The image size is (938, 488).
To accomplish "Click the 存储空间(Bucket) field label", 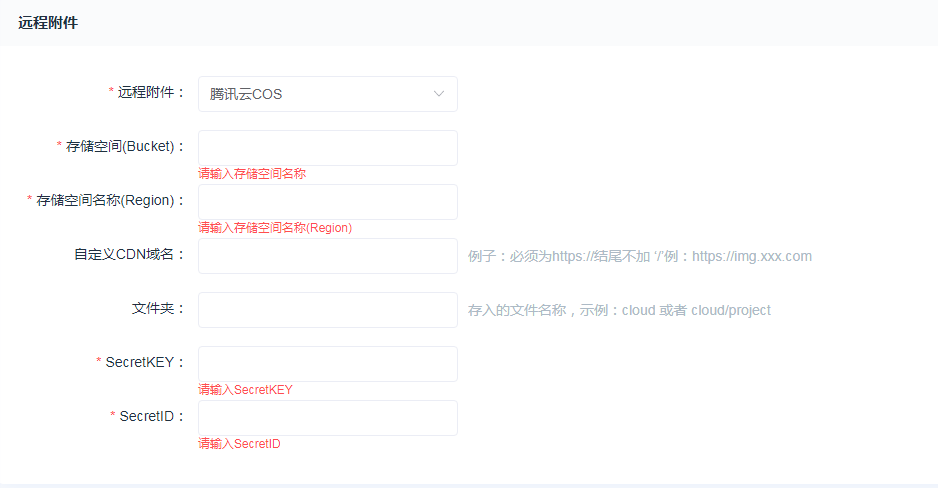I will pos(125,147).
